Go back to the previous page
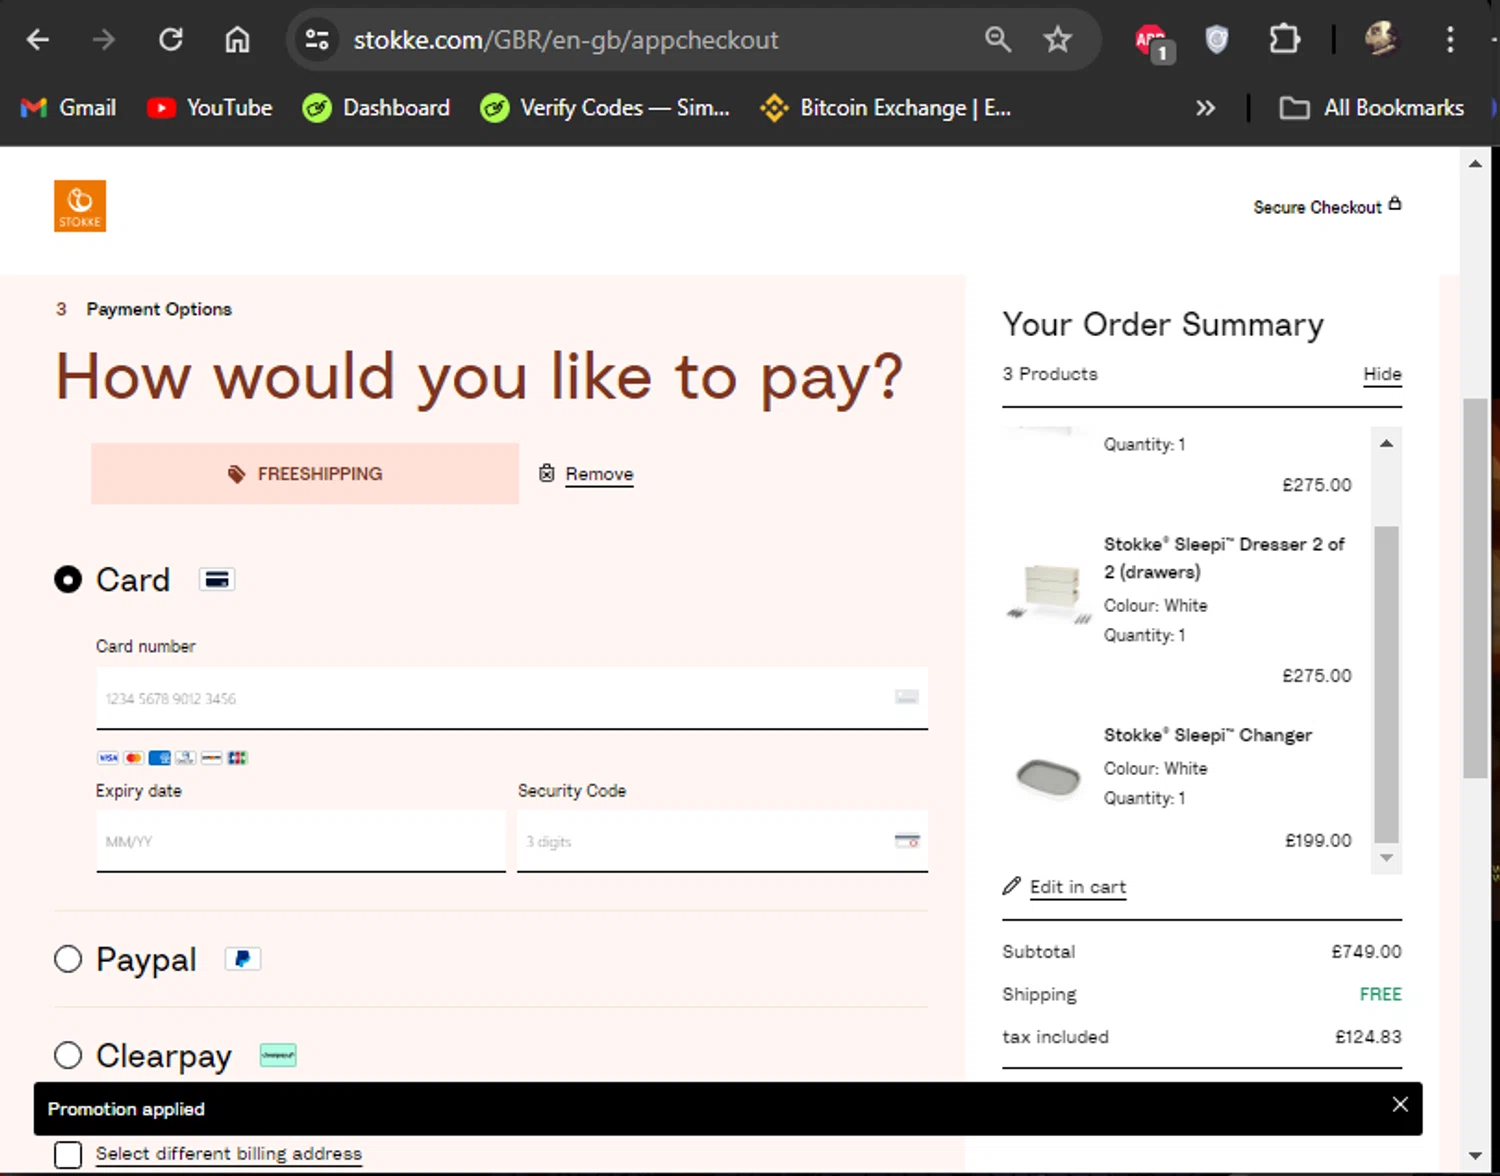The height and width of the screenshot is (1176, 1500). [38, 40]
